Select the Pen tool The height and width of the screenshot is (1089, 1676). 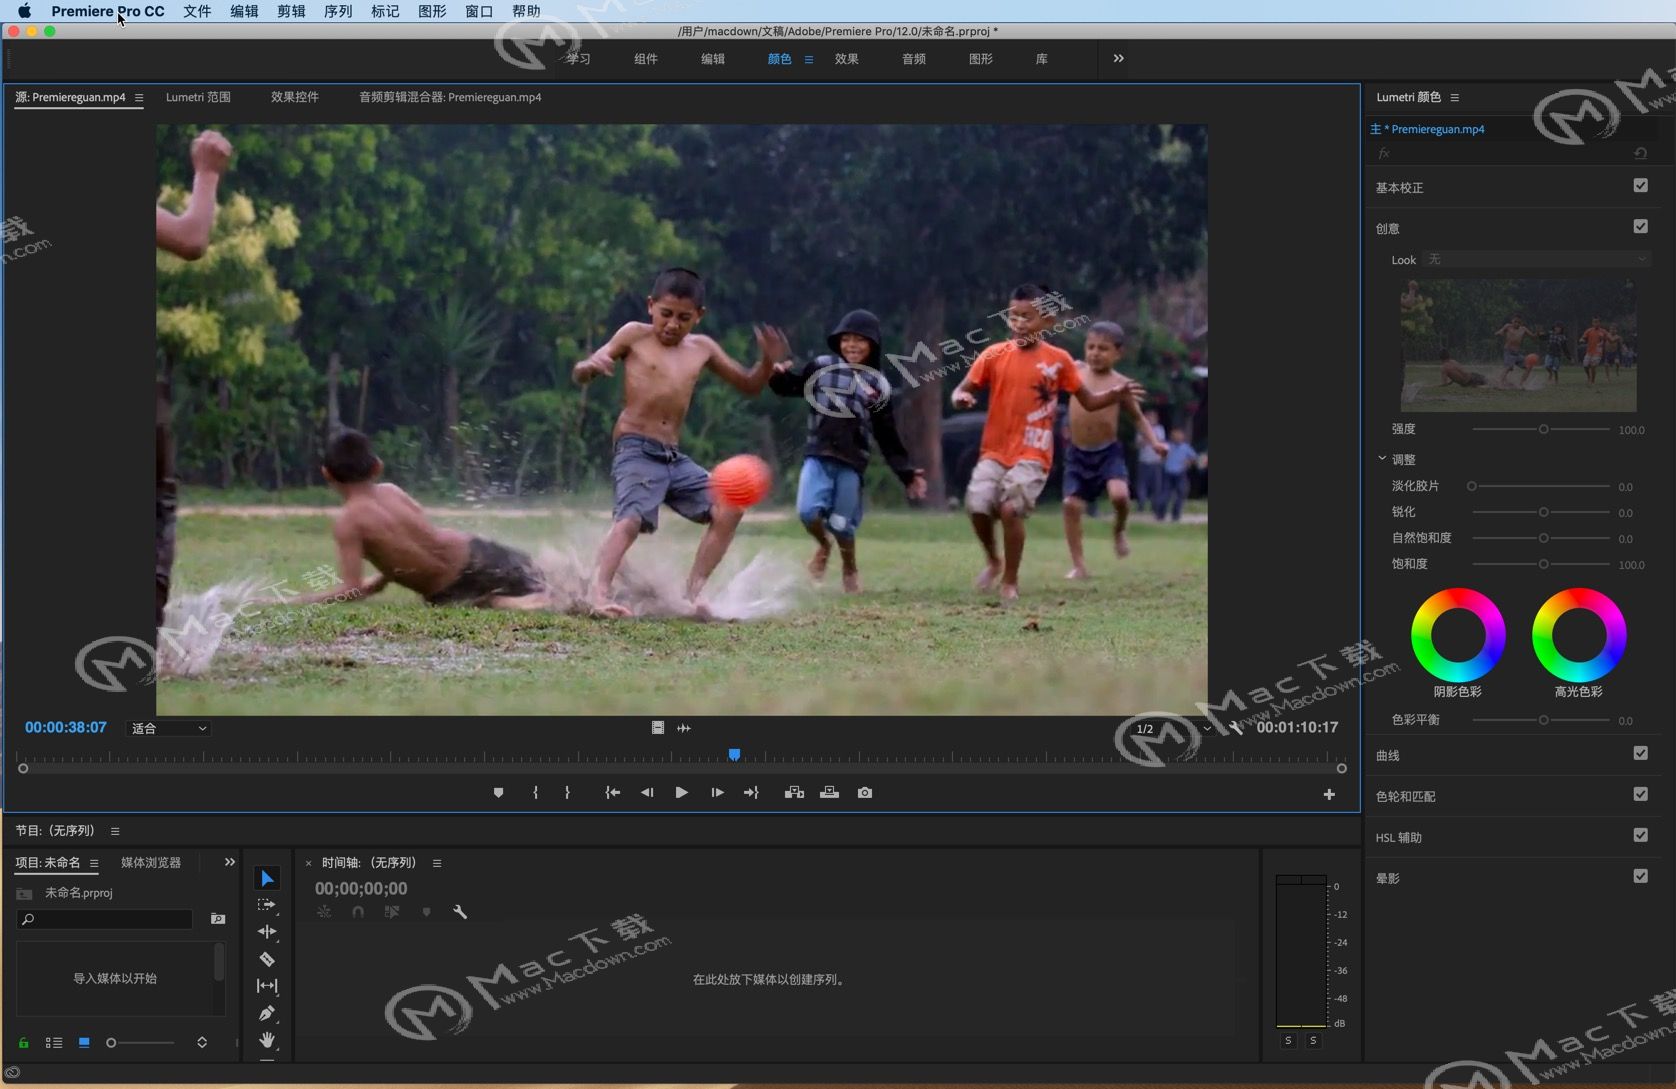[267, 1013]
